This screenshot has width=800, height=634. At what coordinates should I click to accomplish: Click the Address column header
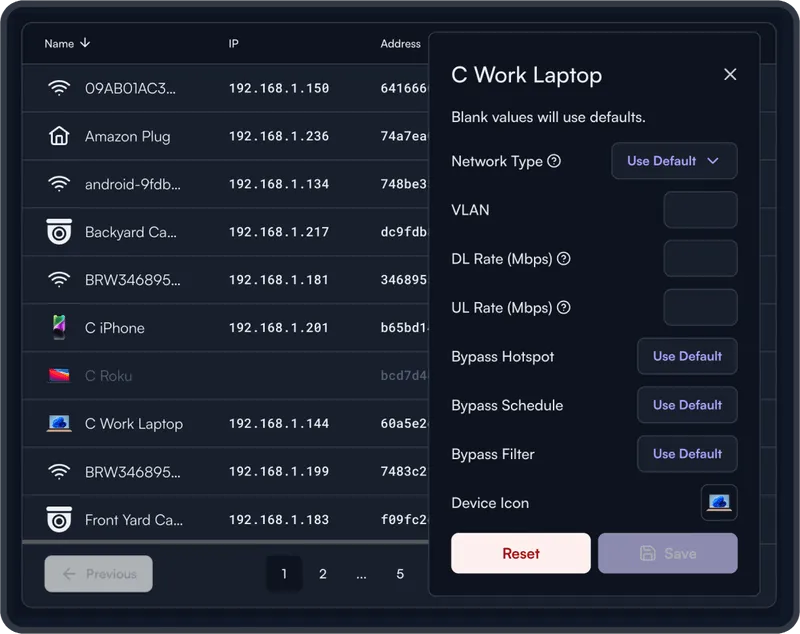(x=401, y=44)
